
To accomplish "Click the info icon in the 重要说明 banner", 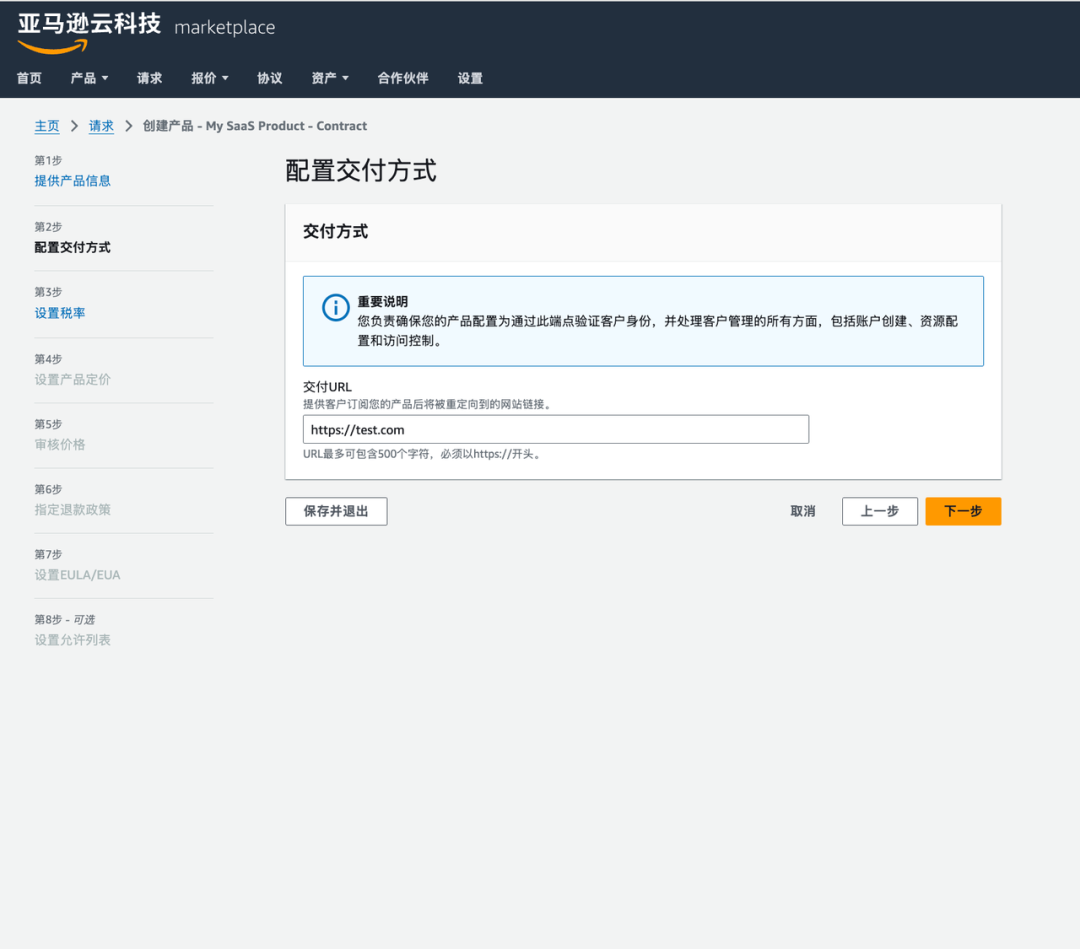I will tap(335, 307).
